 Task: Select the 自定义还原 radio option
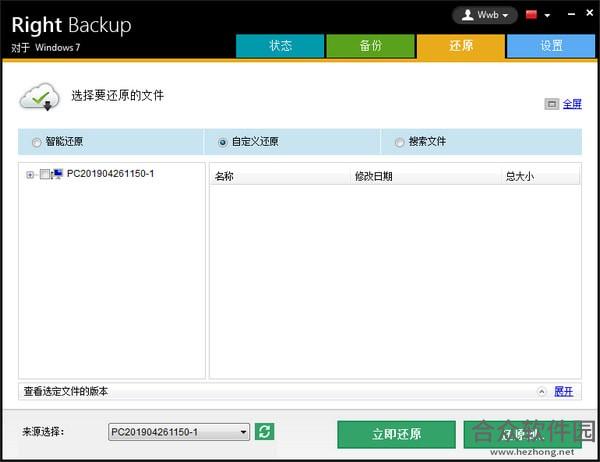click(222, 142)
